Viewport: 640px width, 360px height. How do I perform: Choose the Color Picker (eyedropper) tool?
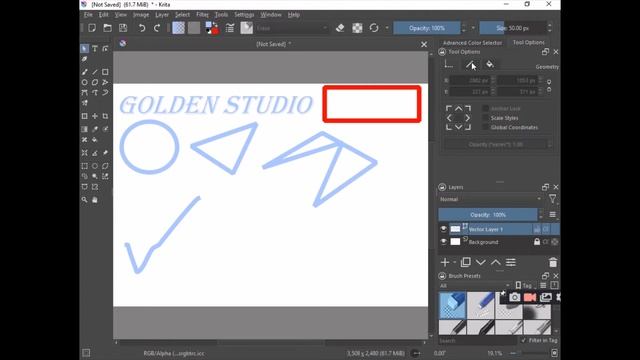[95, 129]
